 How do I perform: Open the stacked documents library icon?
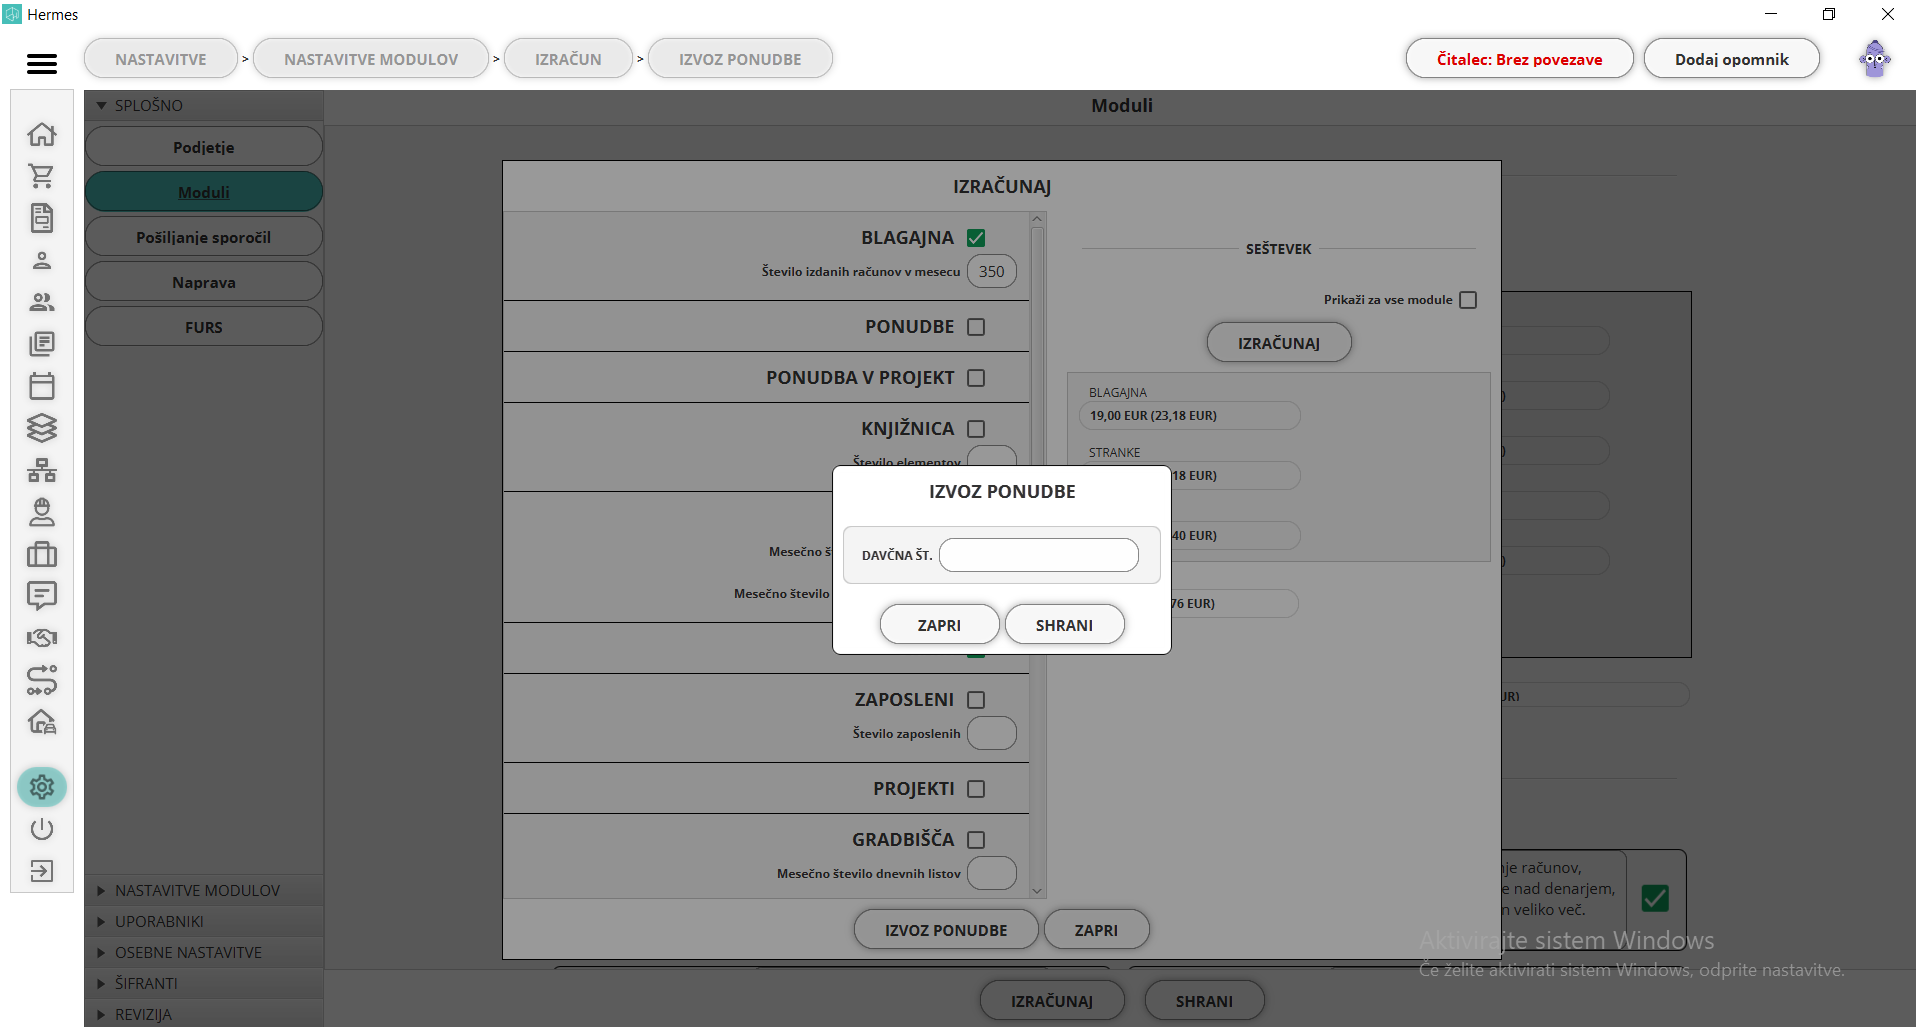click(x=42, y=344)
